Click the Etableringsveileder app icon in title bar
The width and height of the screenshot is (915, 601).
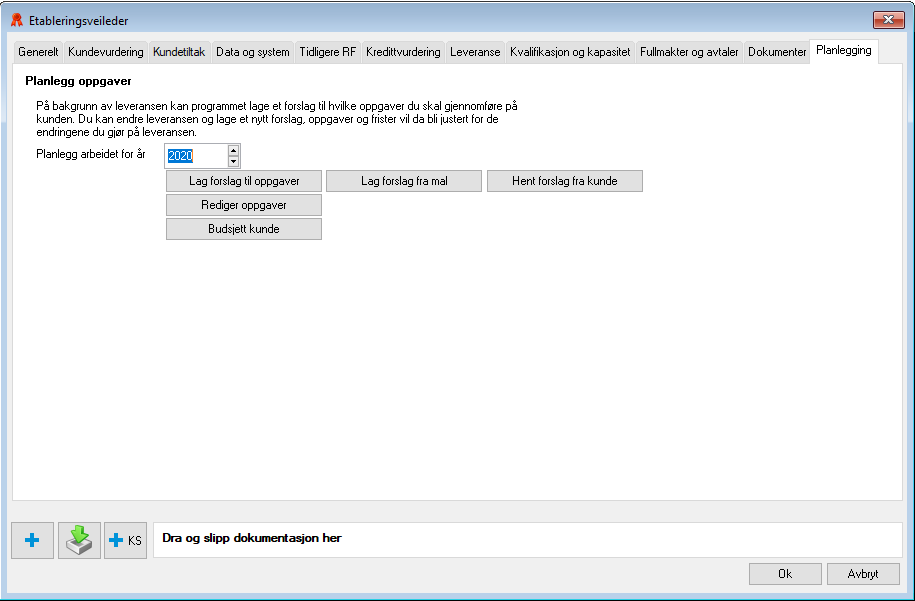(17, 20)
